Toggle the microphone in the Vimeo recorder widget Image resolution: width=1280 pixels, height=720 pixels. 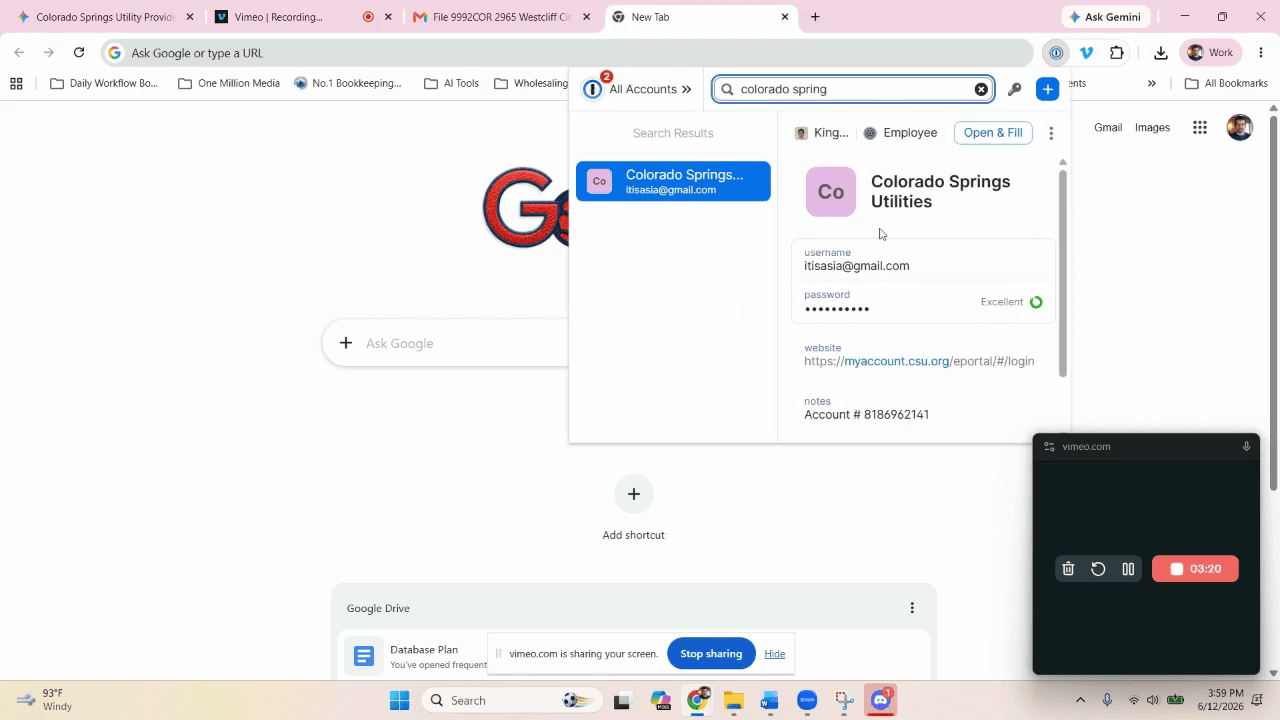pos(1246,446)
